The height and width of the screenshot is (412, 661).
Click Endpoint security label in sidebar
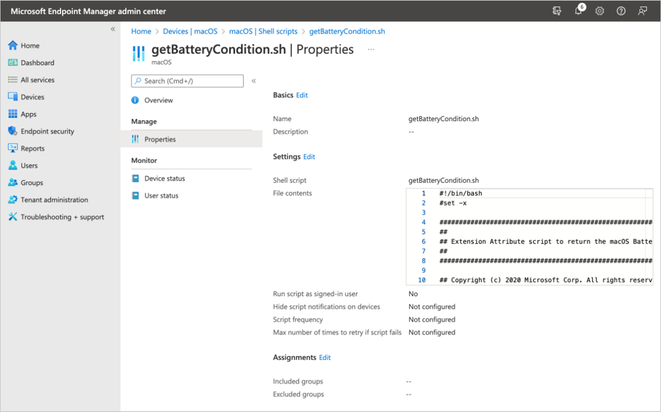click(x=47, y=131)
